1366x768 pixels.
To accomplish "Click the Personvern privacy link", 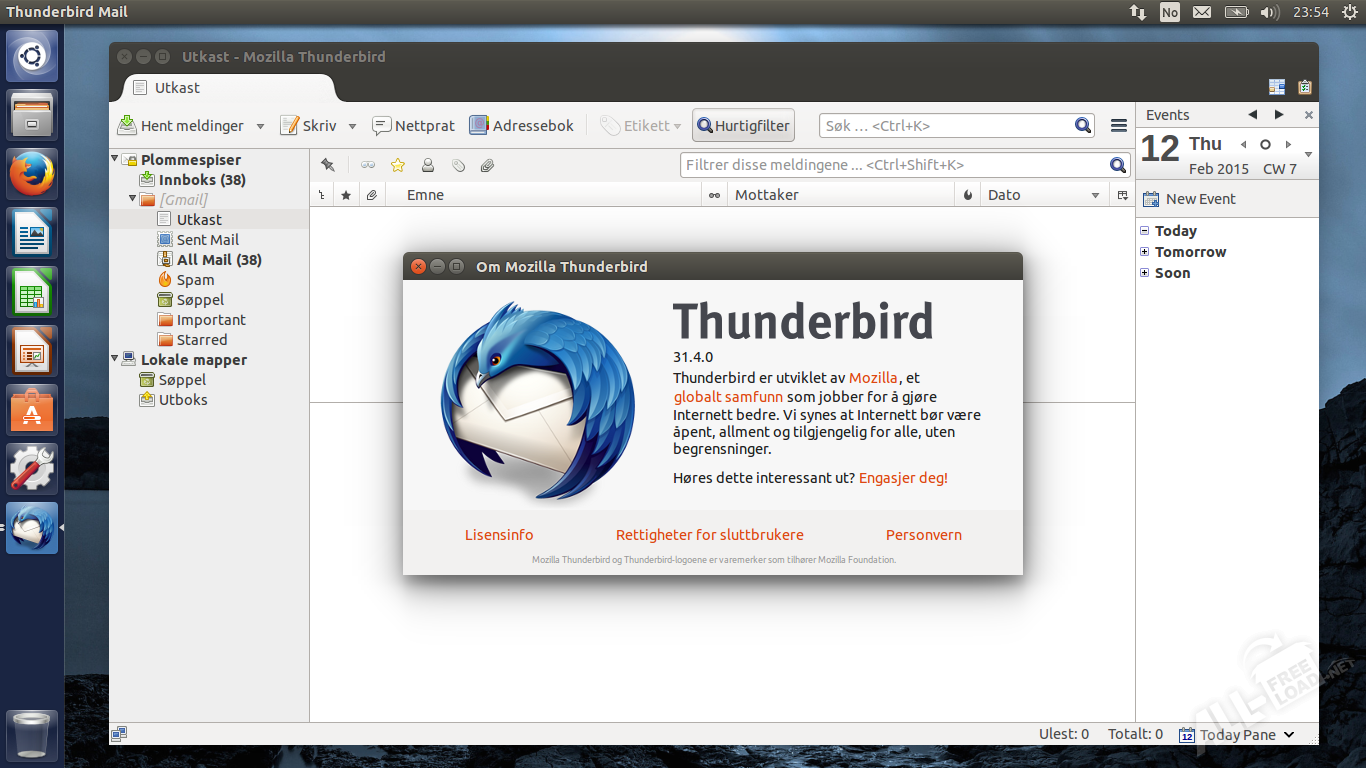I will [923, 535].
